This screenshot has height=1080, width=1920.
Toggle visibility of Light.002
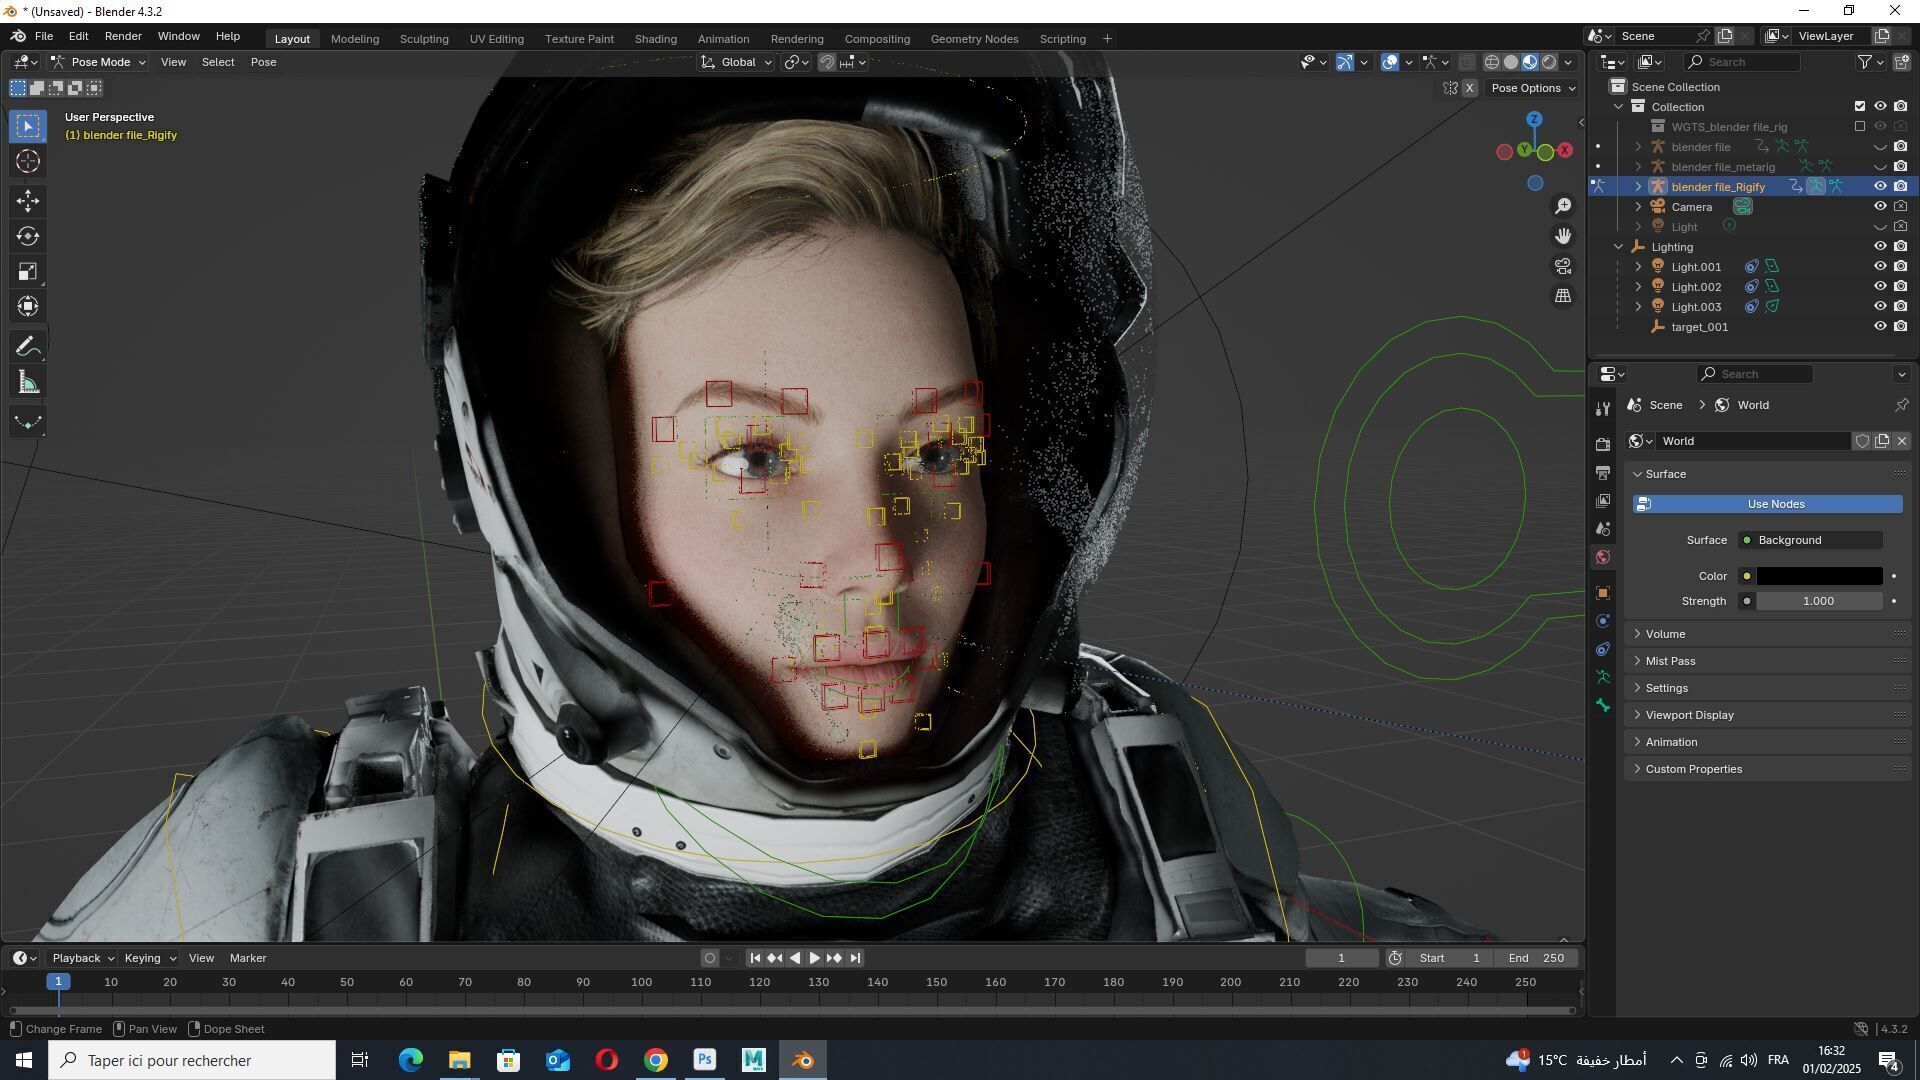point(1880,287)
